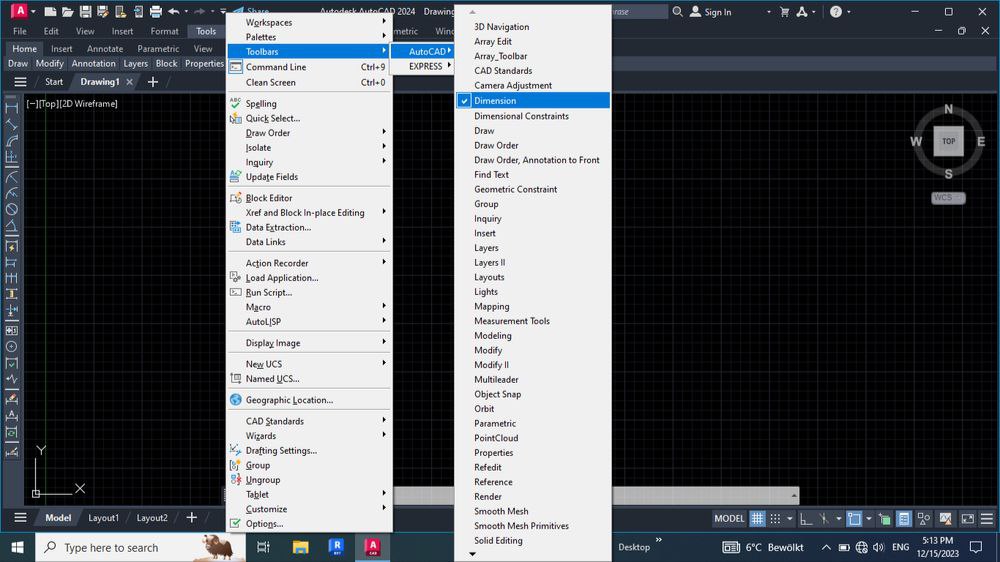Click the Windows Start button
This screenshot has height=562, width=1000.
(x=17, y=547)
